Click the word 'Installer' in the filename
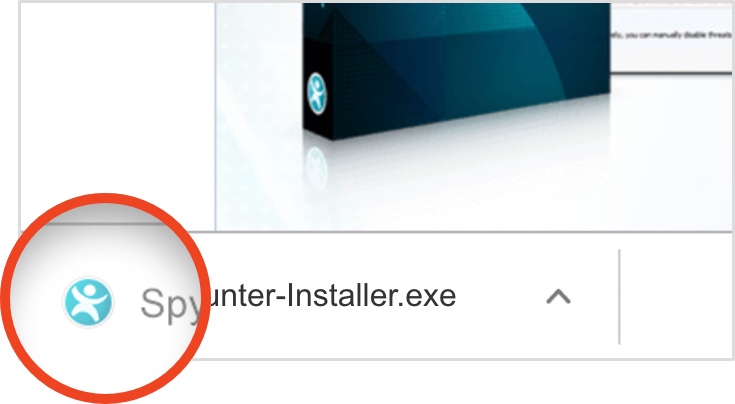The height and width of the screenshot is (404, 735). (x=342, y=297)
